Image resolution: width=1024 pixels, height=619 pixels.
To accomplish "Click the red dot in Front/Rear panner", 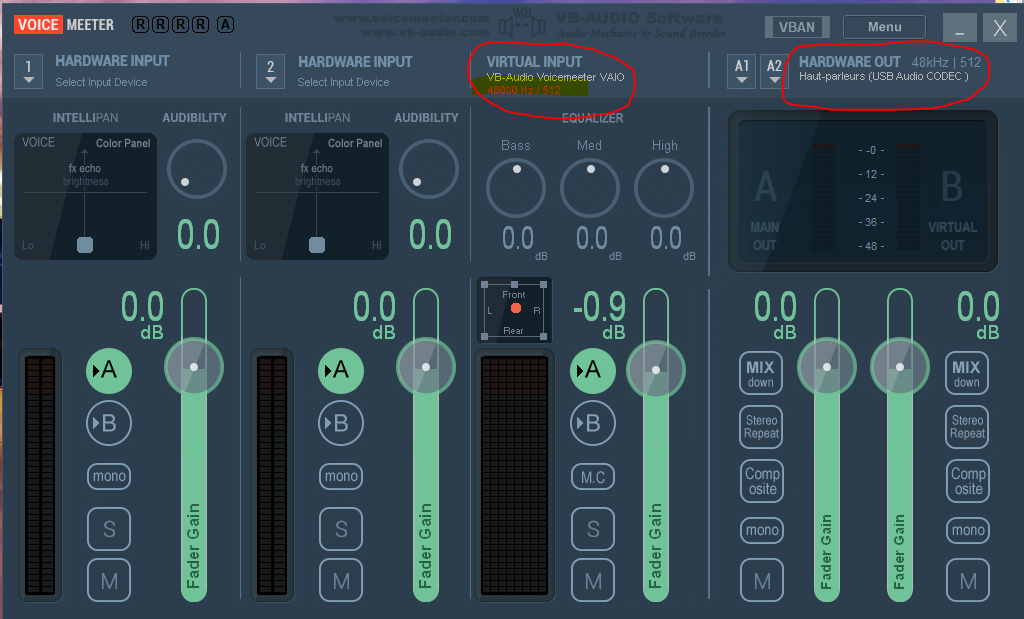I will click(516, 308).
